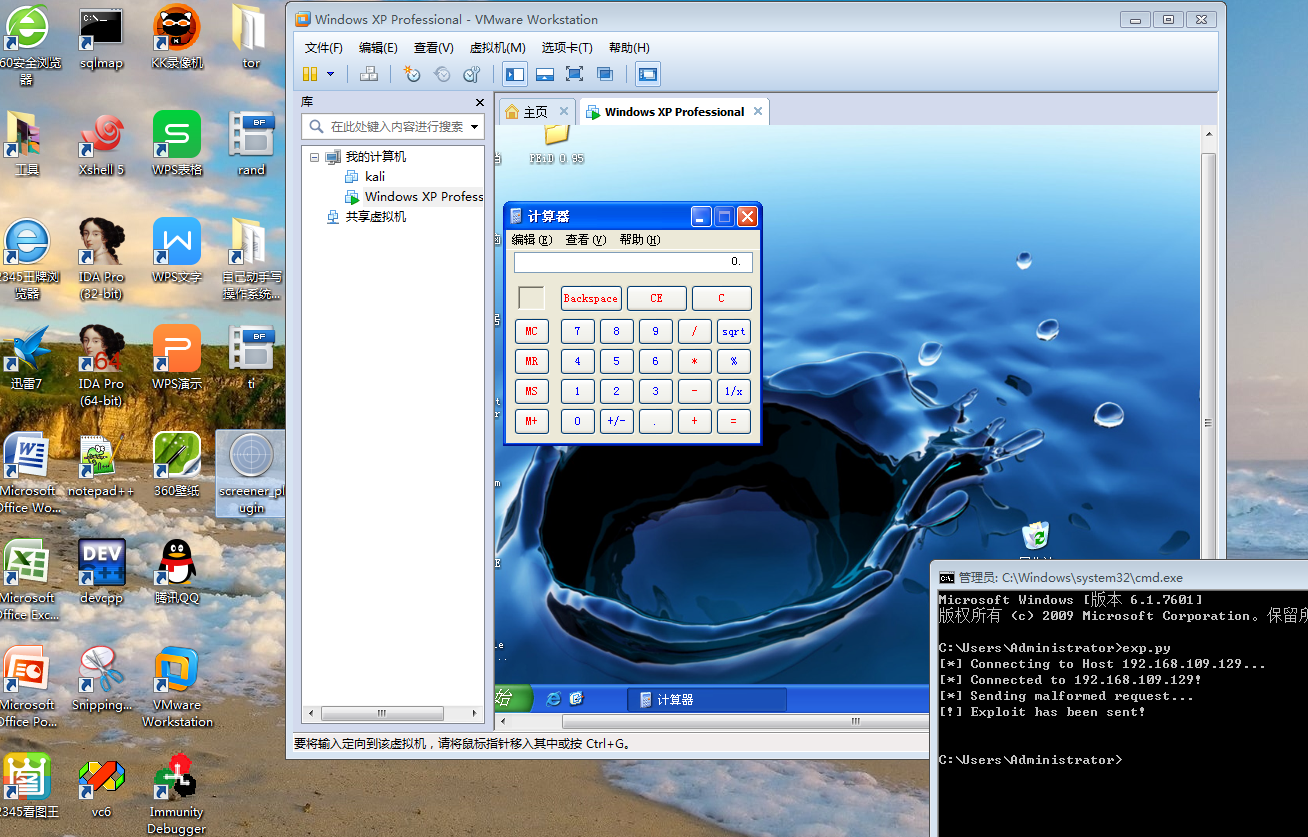Select 共享虚拟机 in the library
The width and height of the screenshot is (1308, 837).
366,216
